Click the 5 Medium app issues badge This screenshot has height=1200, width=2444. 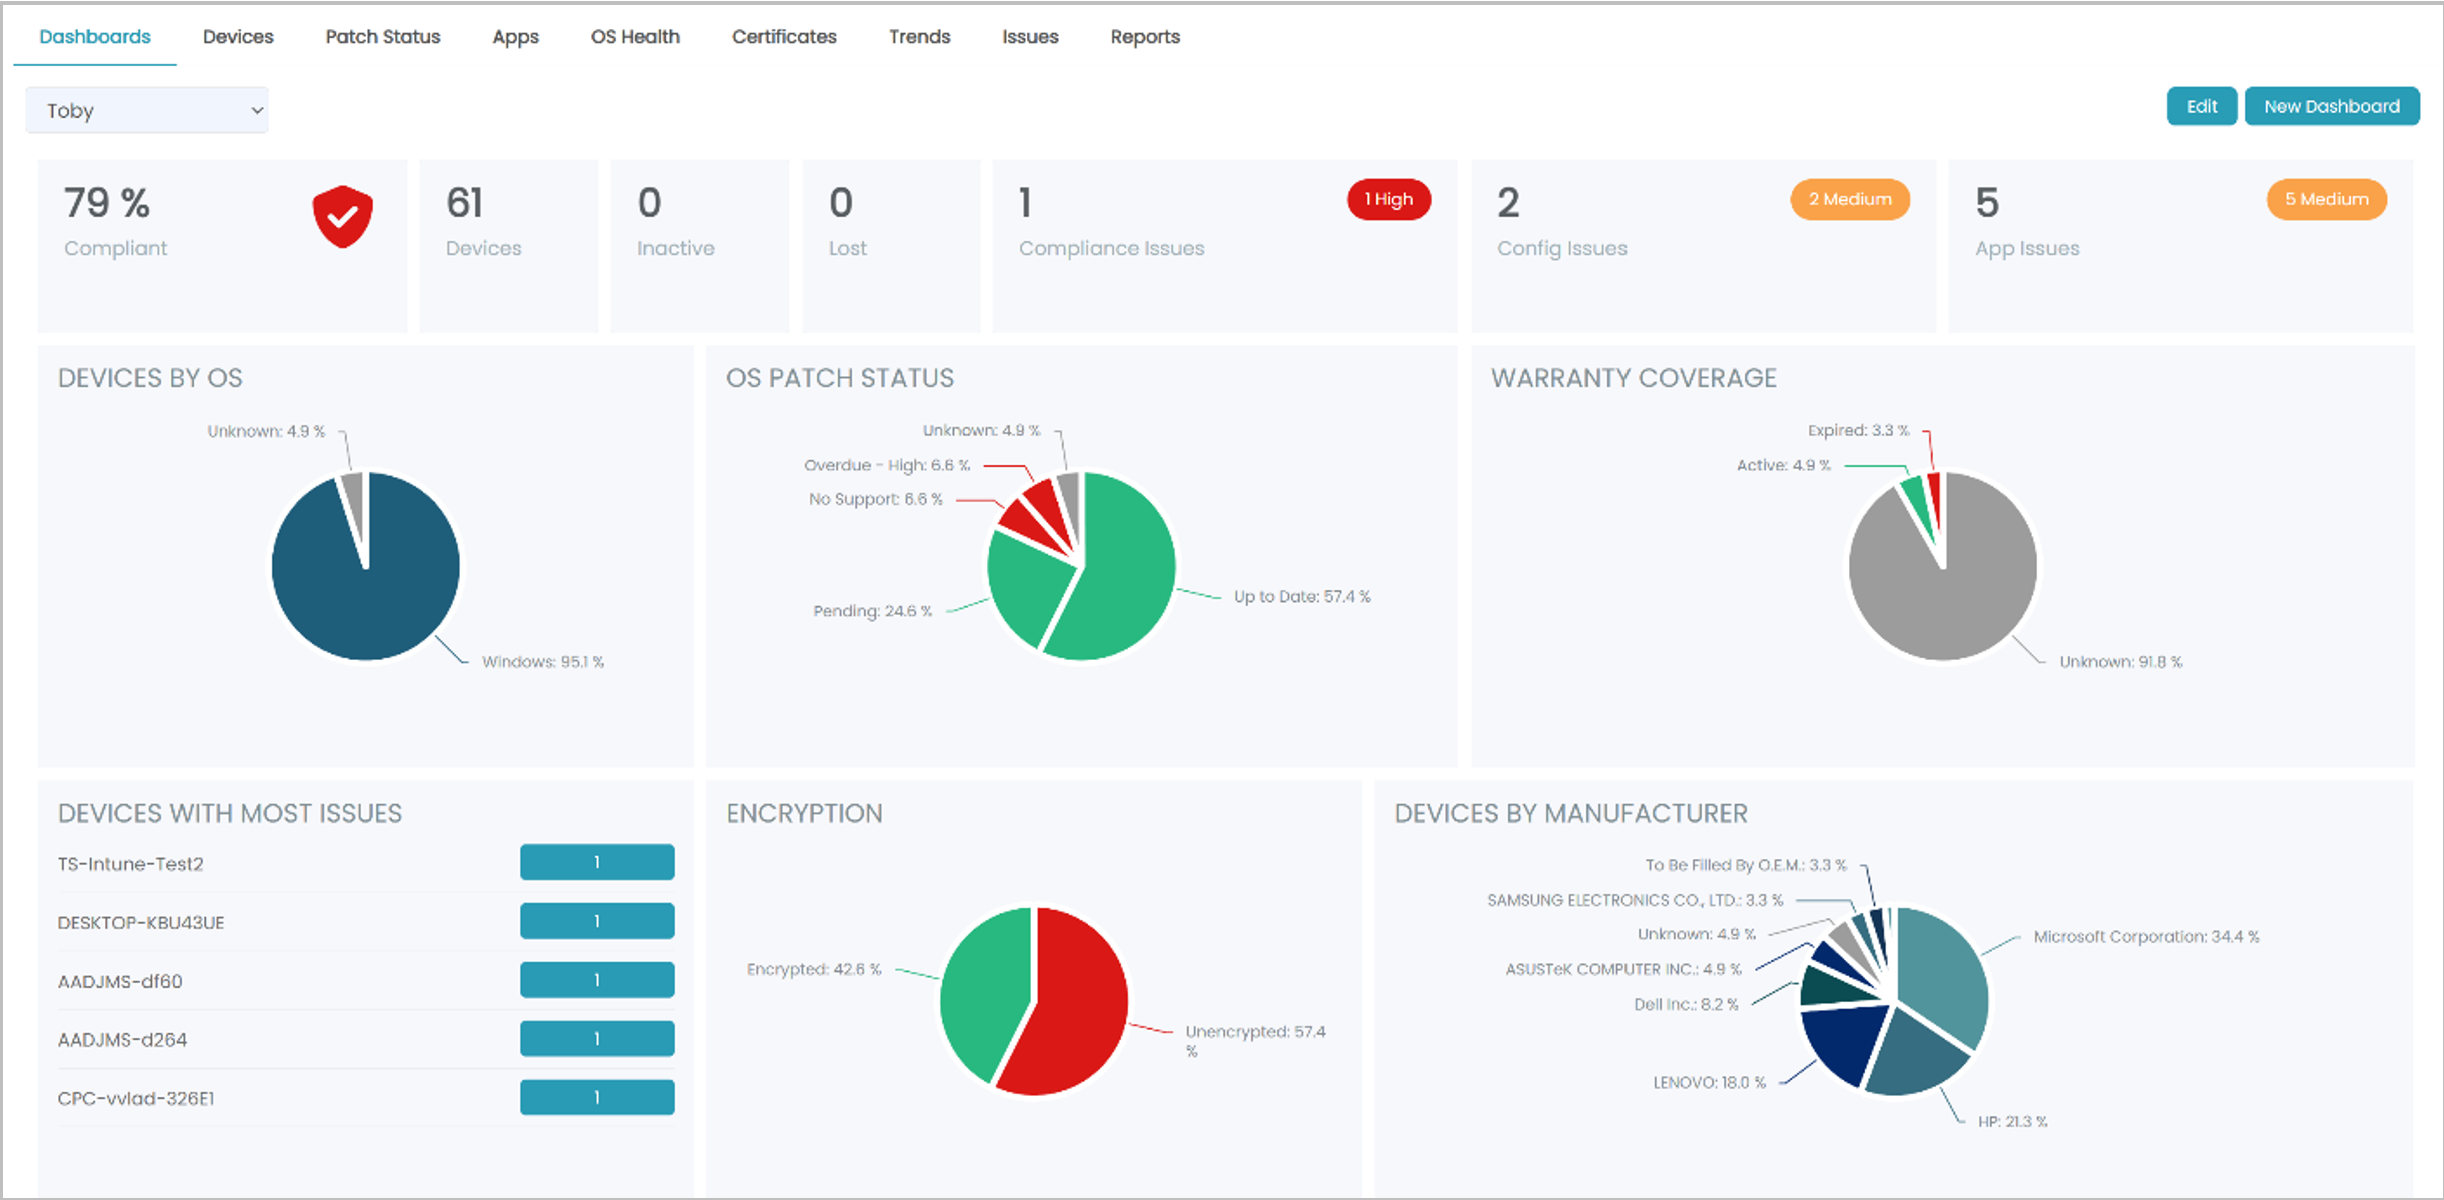pyautogui.click(x=2326, y=199)
